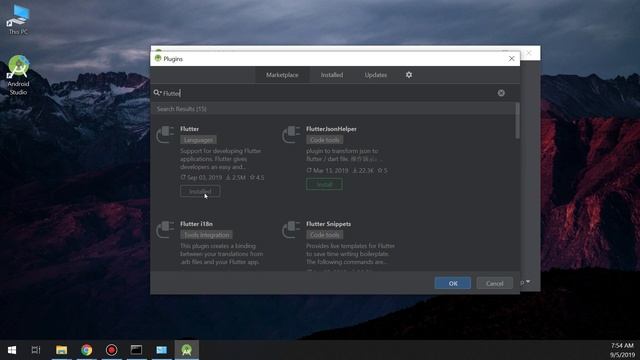
Task: Click the Flutter Snippets plugin icon
Action: click(291, 229)
